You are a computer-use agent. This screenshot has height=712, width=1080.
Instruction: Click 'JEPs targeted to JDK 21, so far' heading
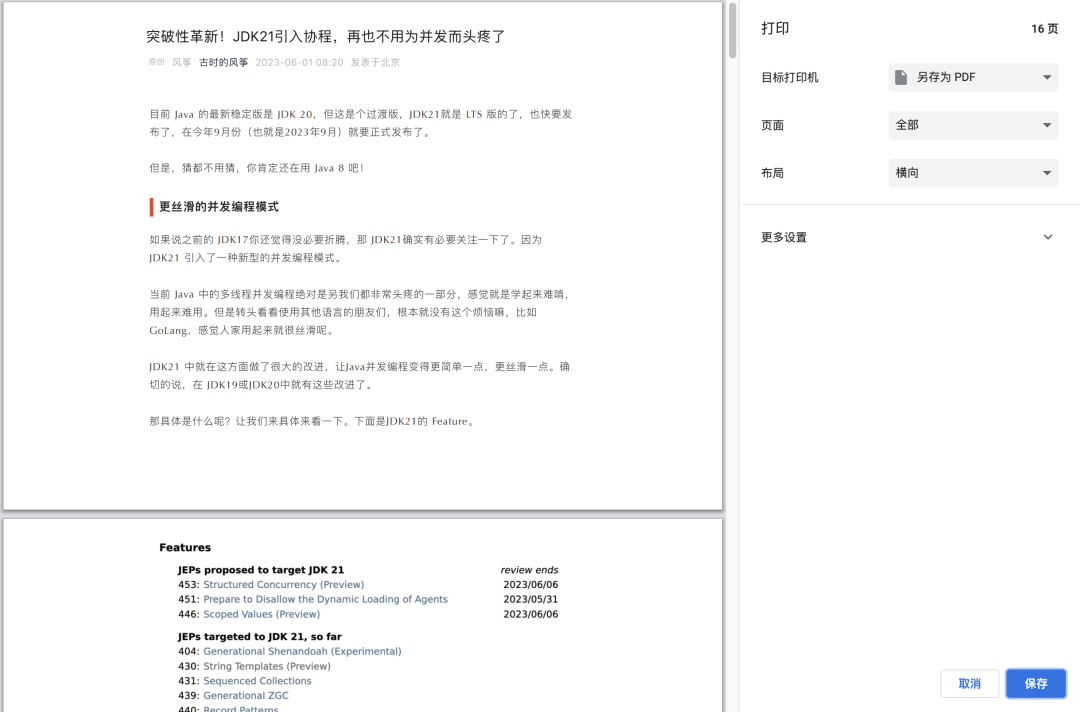[260, 637]
